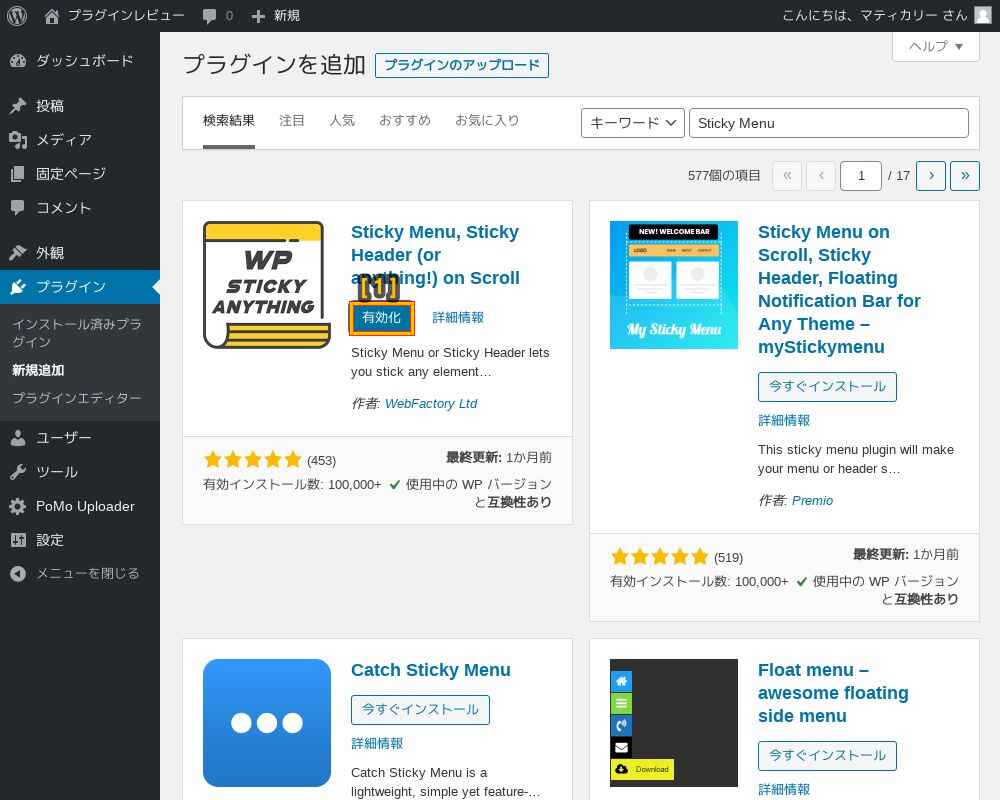1000x800 pixels.
Task: Switch to 検索結果 tab
Action: coord(229,121)
